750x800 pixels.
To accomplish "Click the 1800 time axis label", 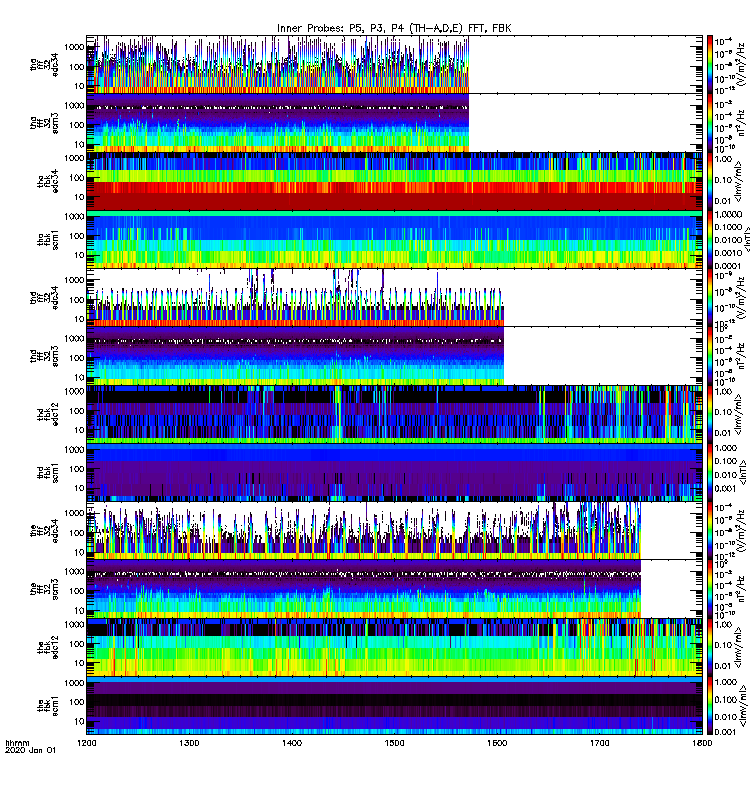I will tap(702, 743).
